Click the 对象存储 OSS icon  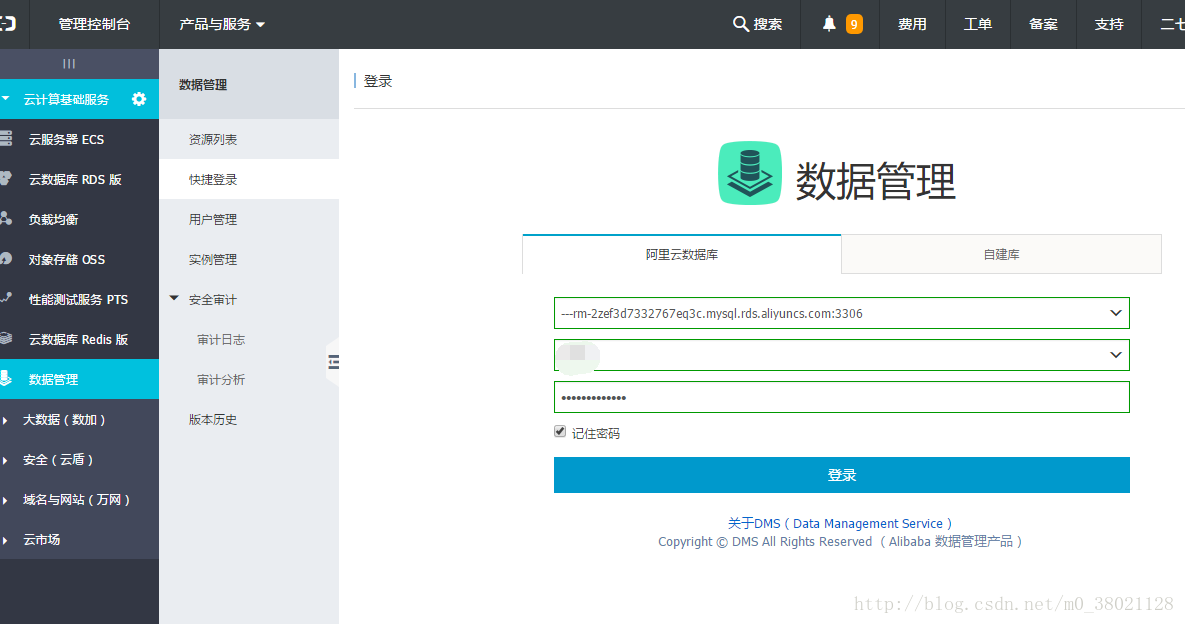click(x=6, y=258)
